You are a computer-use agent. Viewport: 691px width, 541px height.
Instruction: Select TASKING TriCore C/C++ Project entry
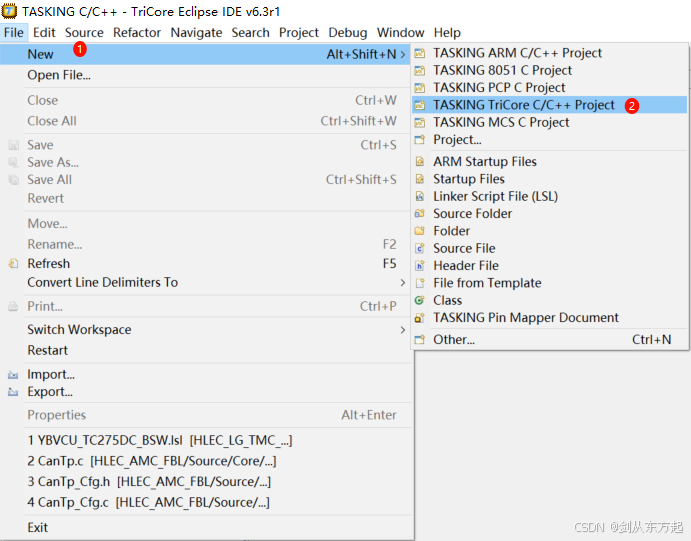coord(550,105)
